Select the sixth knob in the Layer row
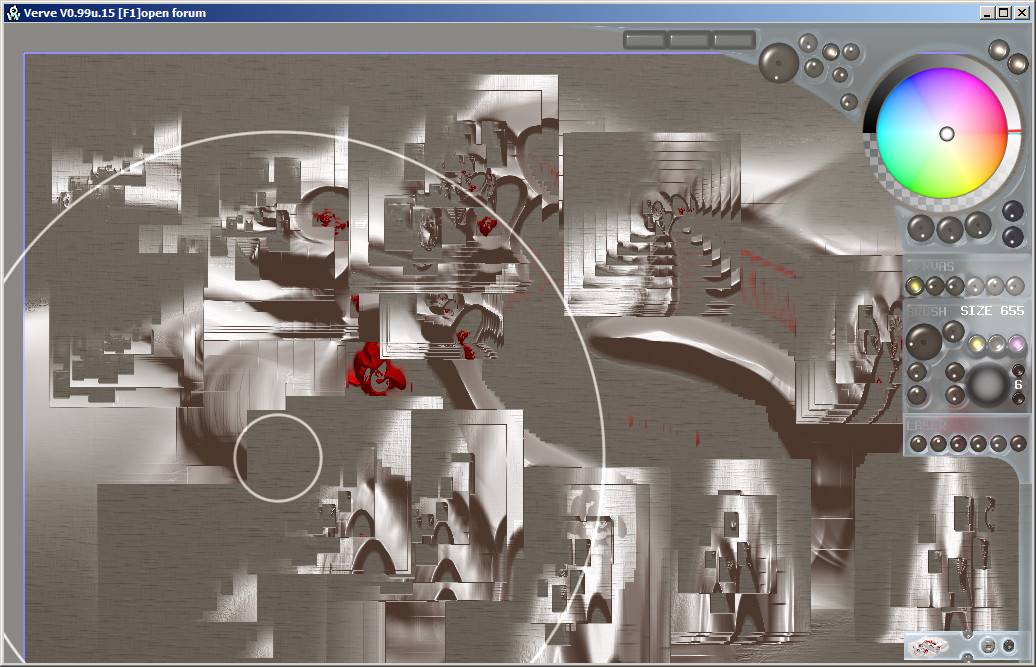Viewport: 1036px width, 667px height. click(x=1018, y=443)
